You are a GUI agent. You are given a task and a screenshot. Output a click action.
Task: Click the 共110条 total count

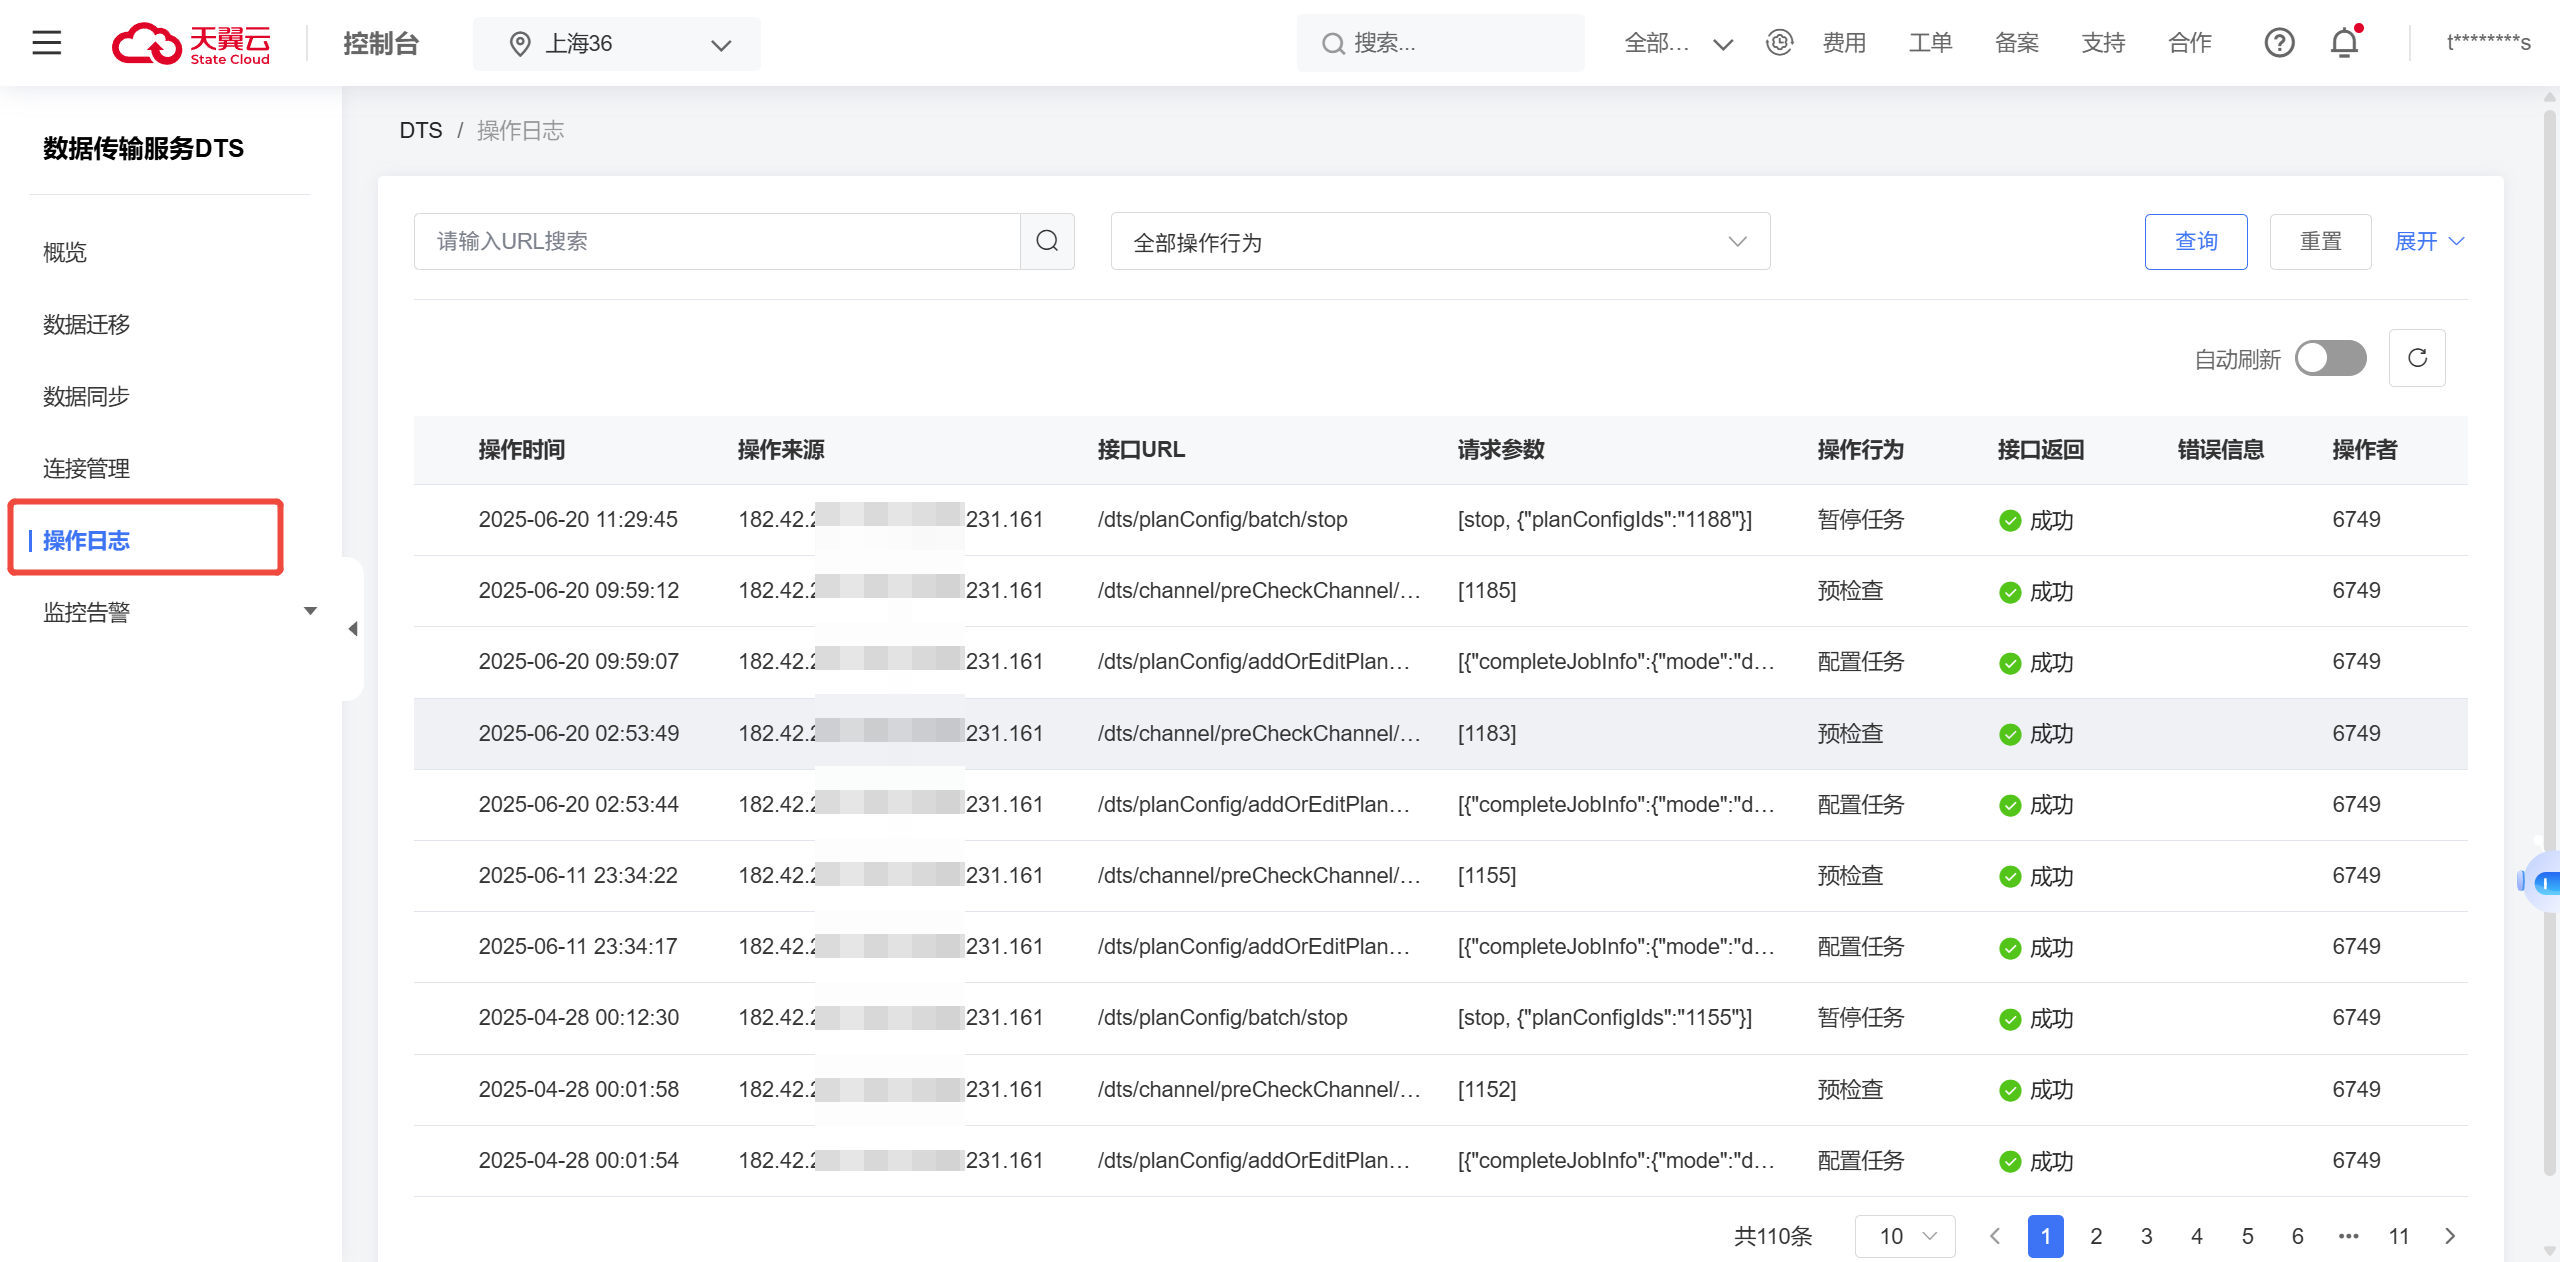1773,1236
